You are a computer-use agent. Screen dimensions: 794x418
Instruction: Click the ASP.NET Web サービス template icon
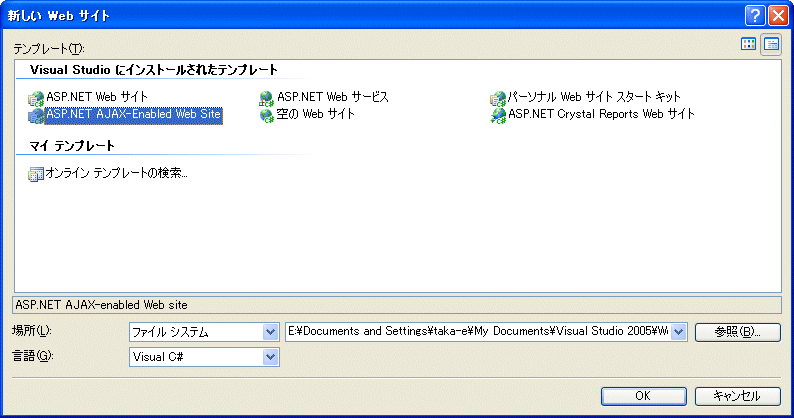click(266, 98)
